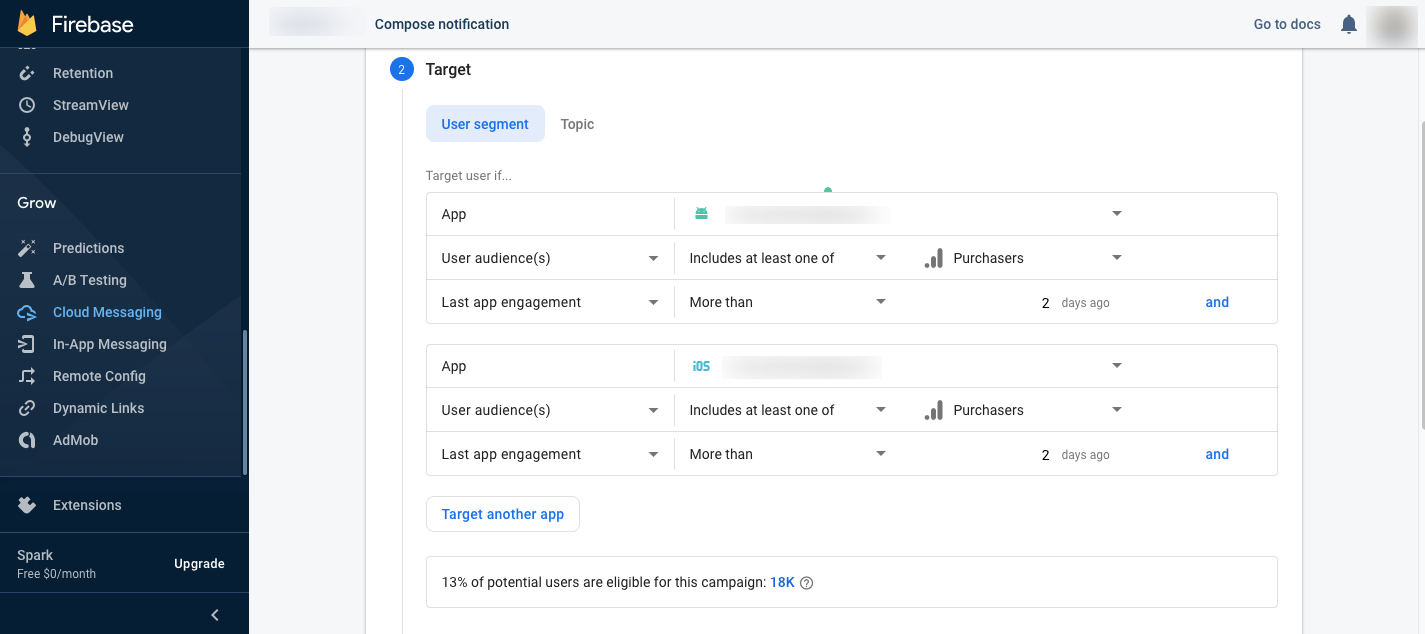Click the A/B Testing flask icon
The image size is (1425, 634).
[28, 280]
